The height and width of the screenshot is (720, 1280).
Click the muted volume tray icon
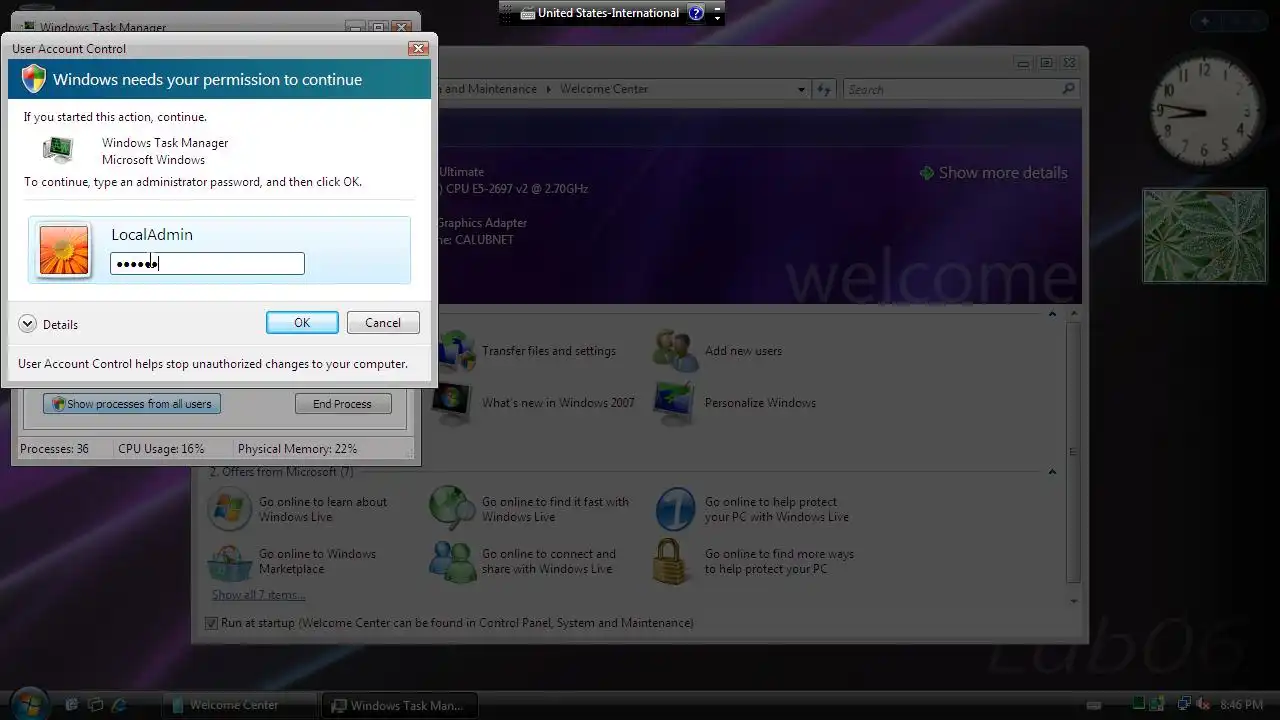coord(1205,705)
